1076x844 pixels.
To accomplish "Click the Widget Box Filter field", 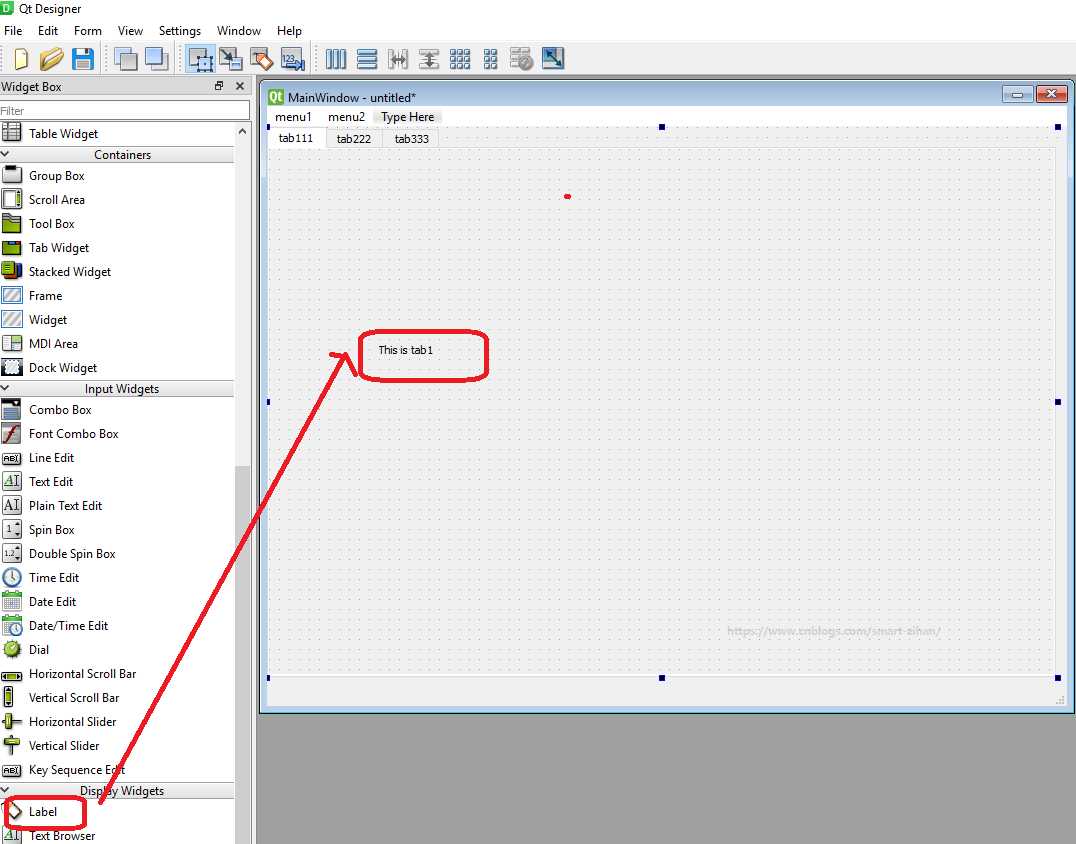I will (125, 110).
